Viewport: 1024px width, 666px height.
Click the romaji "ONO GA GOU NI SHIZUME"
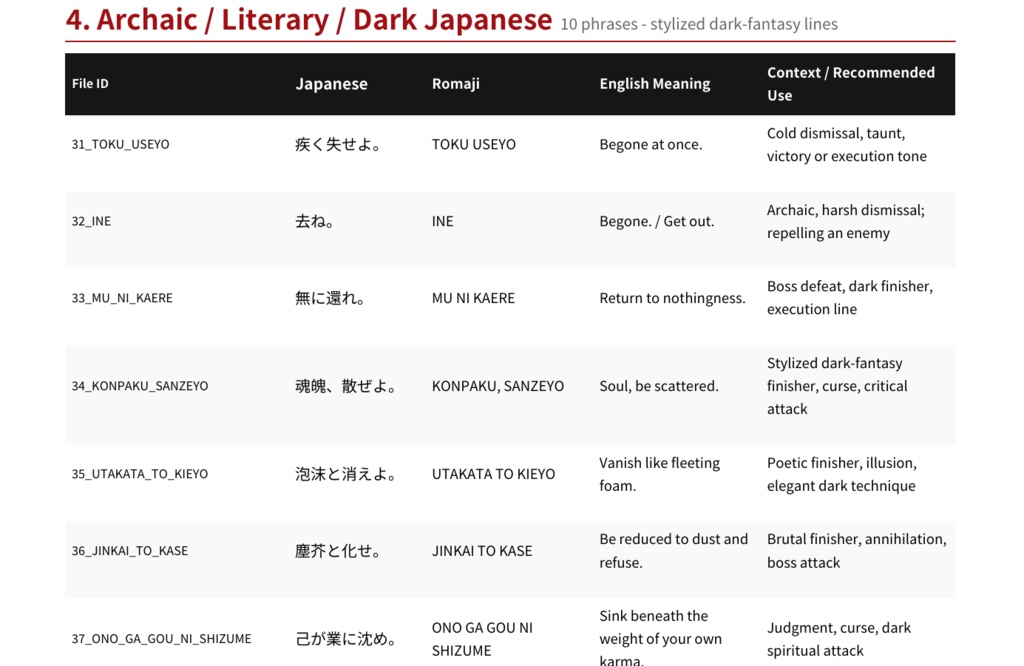(482, 639)
